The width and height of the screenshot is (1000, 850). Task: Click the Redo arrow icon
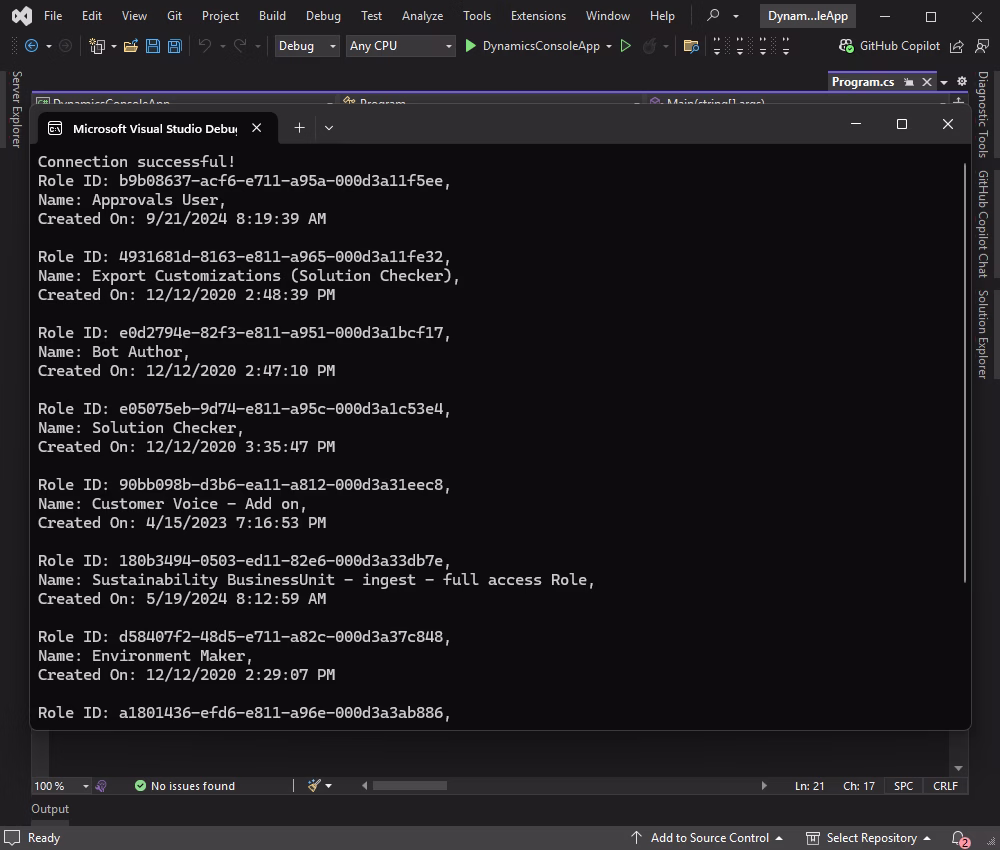click(240, 46)
